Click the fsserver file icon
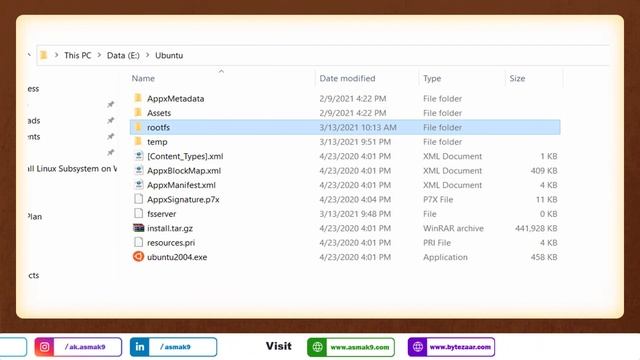 tap(138, 213)
